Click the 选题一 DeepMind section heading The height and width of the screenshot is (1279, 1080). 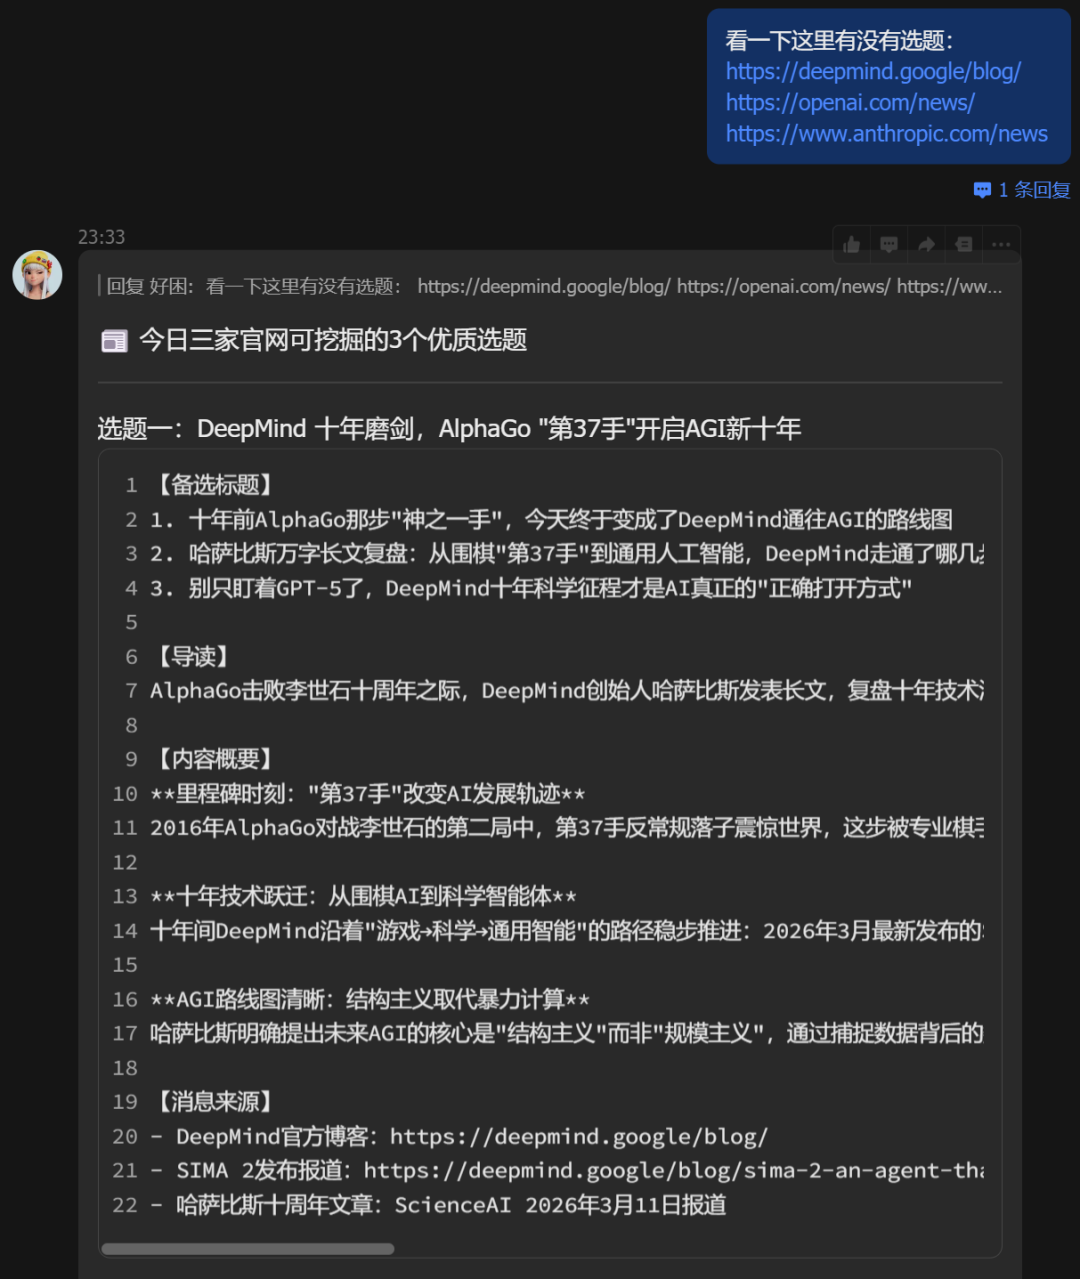pyautogui.click(x=449, y=429)
